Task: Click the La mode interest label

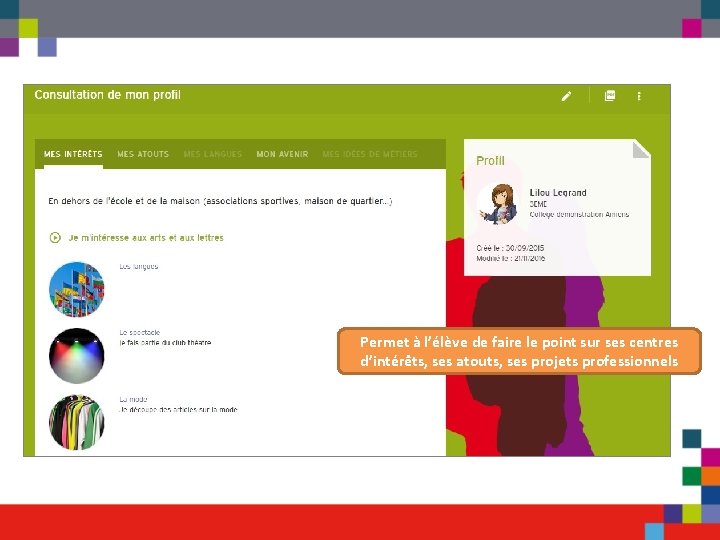Action: (133, 399)
